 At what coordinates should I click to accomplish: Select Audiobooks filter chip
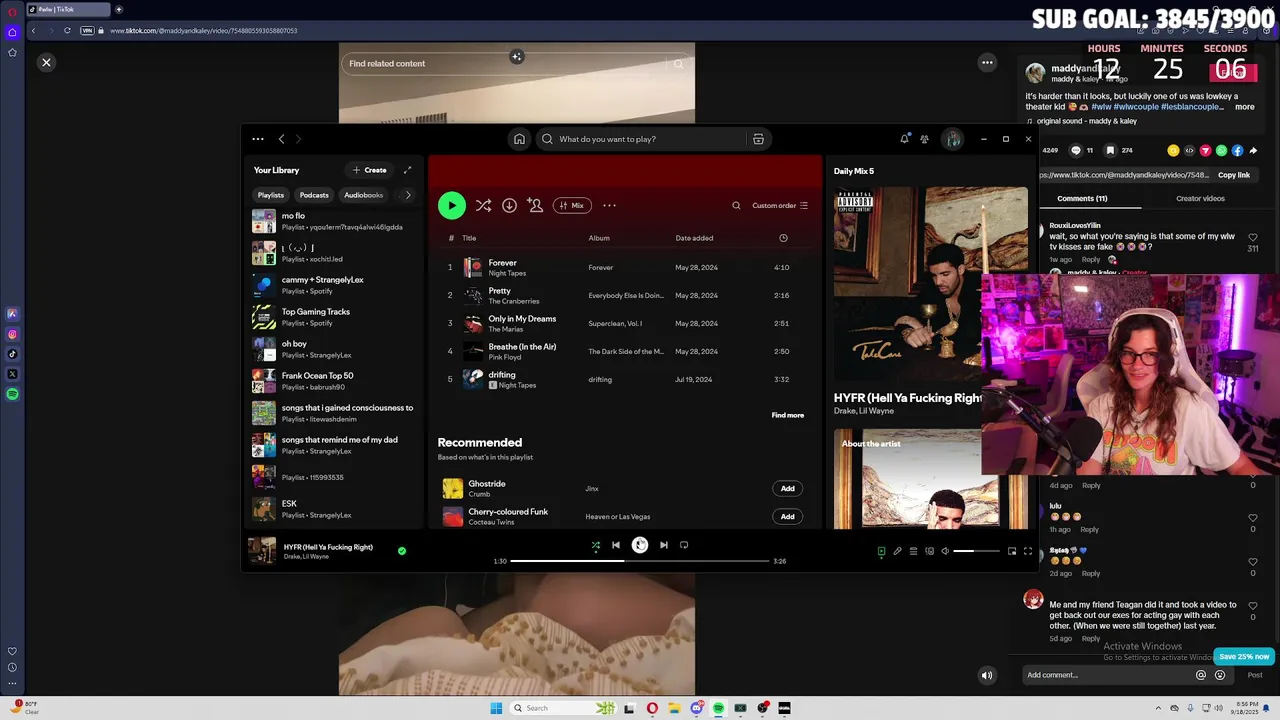click(x=364, y=195)
